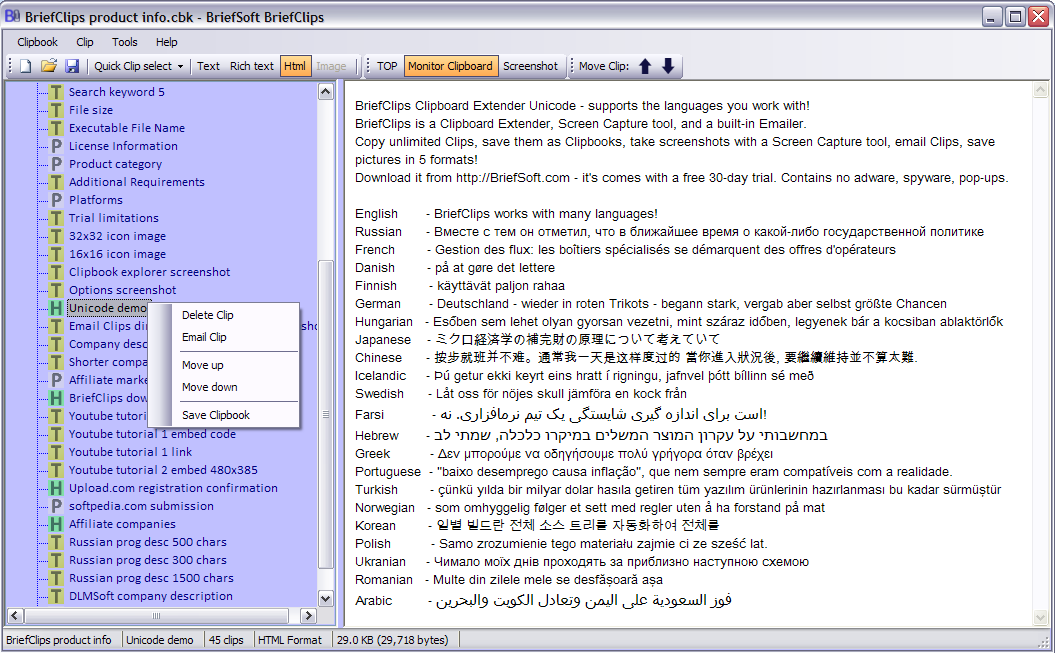The image size is (1055, 653).
Task: Click T icon beside Youtube tutorial 1 link
Action: (57, 453)
